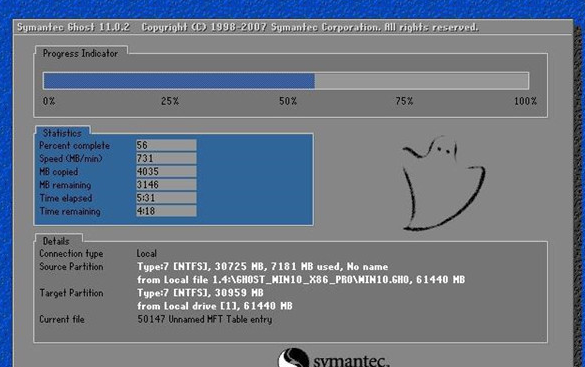Click the 'Speed (MB/min)' label

(x=71, y=159)
